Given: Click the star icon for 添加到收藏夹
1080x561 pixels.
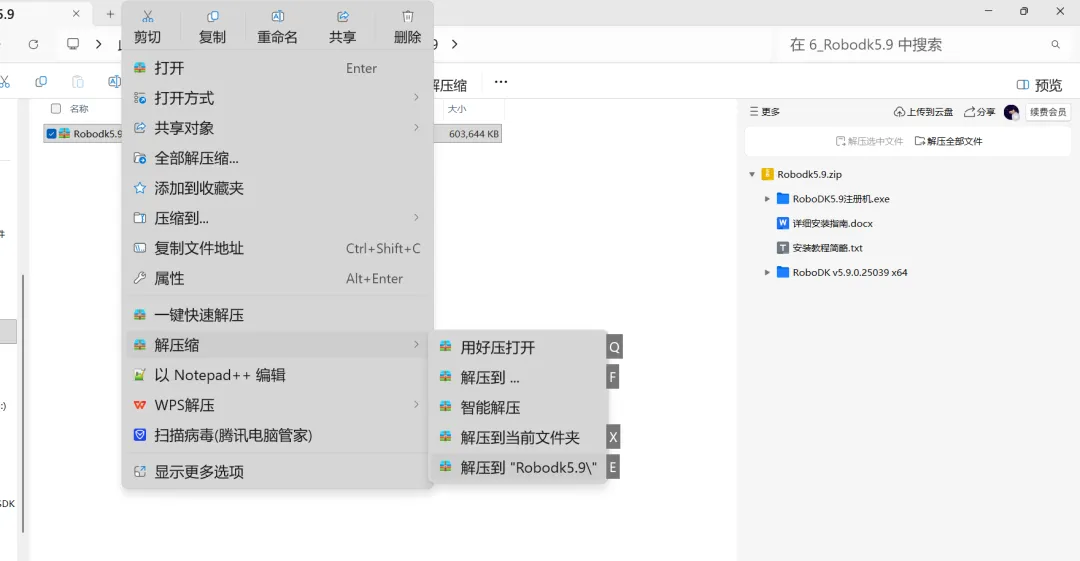Looking at the screenshot, I should click(140, 188).
